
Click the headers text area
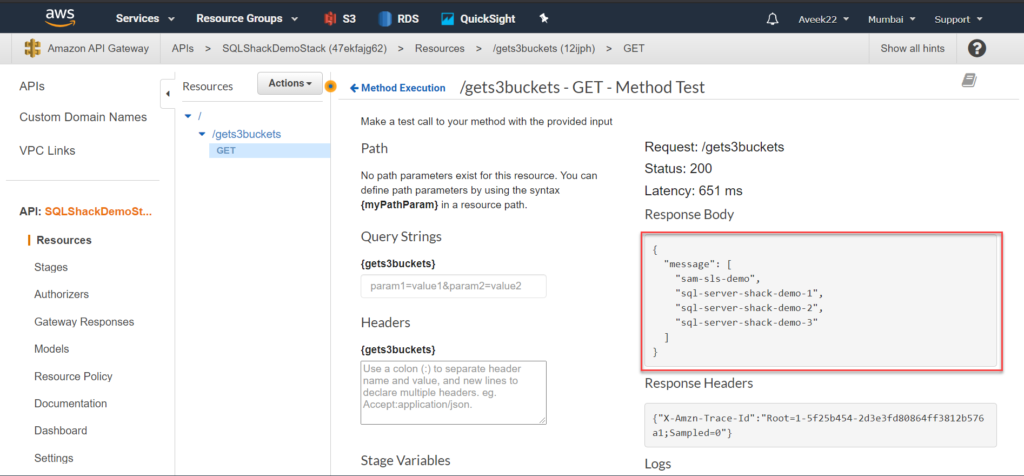pos(453,392)
